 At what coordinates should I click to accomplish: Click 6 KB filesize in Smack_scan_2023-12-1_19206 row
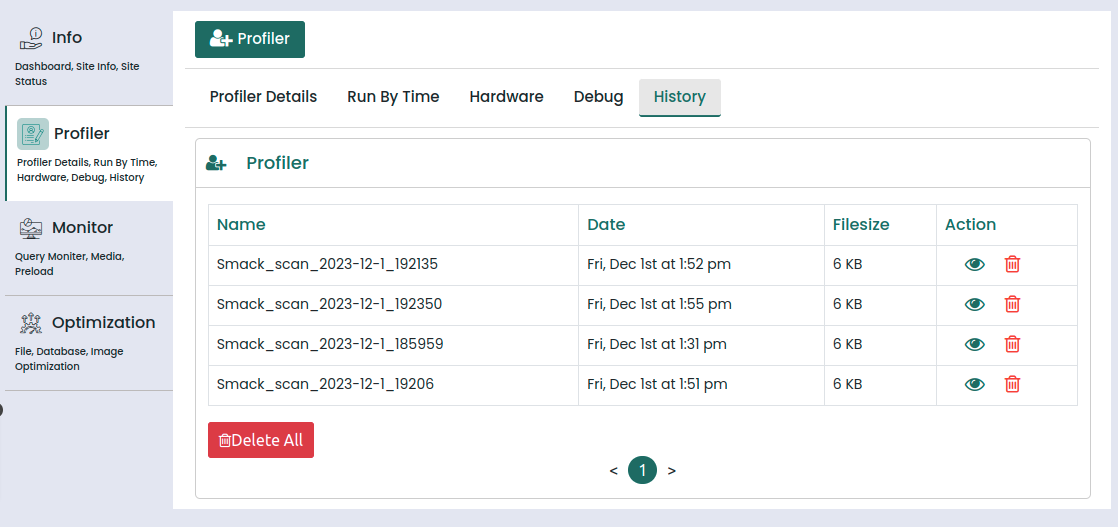point(847,384)
